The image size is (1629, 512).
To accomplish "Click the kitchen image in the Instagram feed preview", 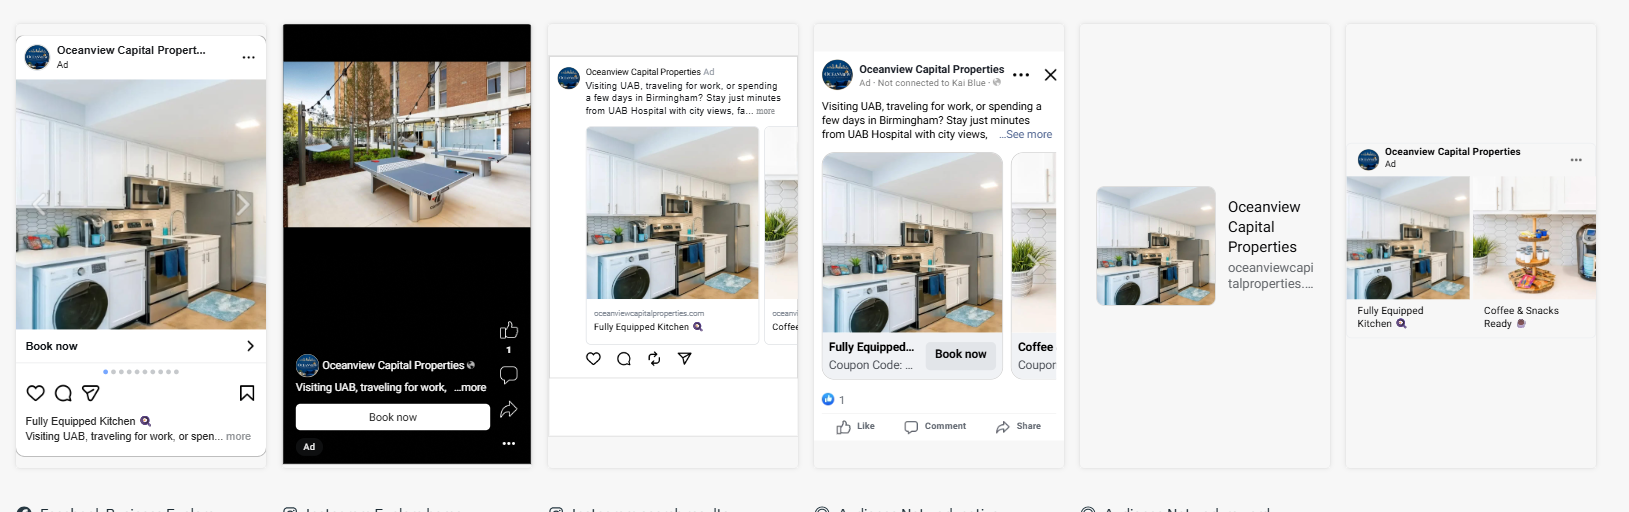I will [141, 204].
